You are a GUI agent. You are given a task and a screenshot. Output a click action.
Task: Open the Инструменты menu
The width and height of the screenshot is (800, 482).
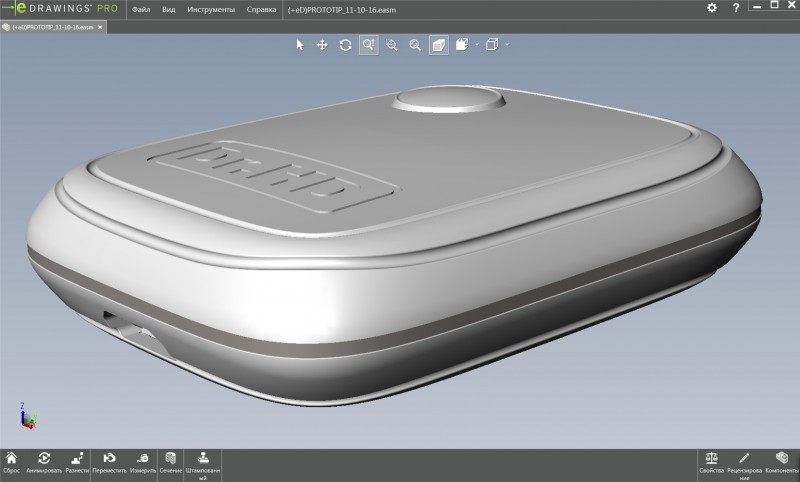pos(211,10)
